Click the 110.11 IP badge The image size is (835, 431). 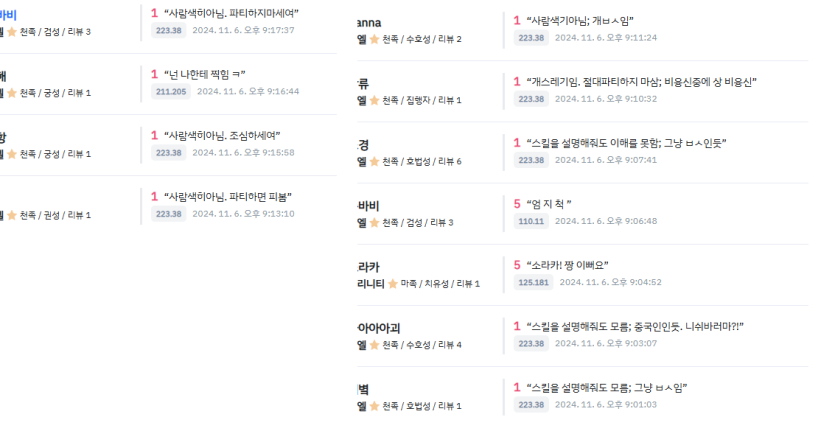tap(531, 221)
